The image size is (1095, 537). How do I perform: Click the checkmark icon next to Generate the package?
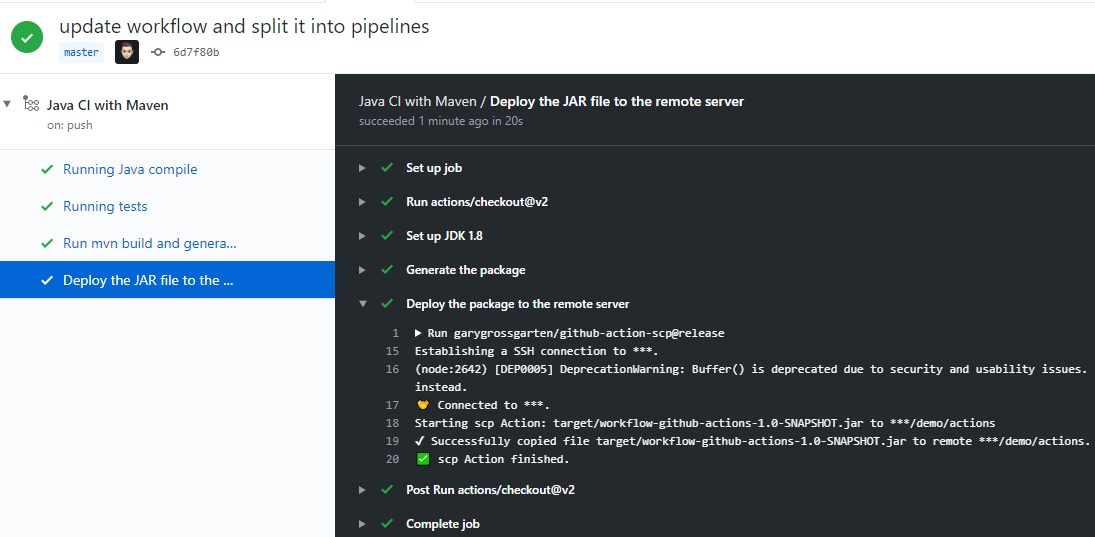point(386,270)
